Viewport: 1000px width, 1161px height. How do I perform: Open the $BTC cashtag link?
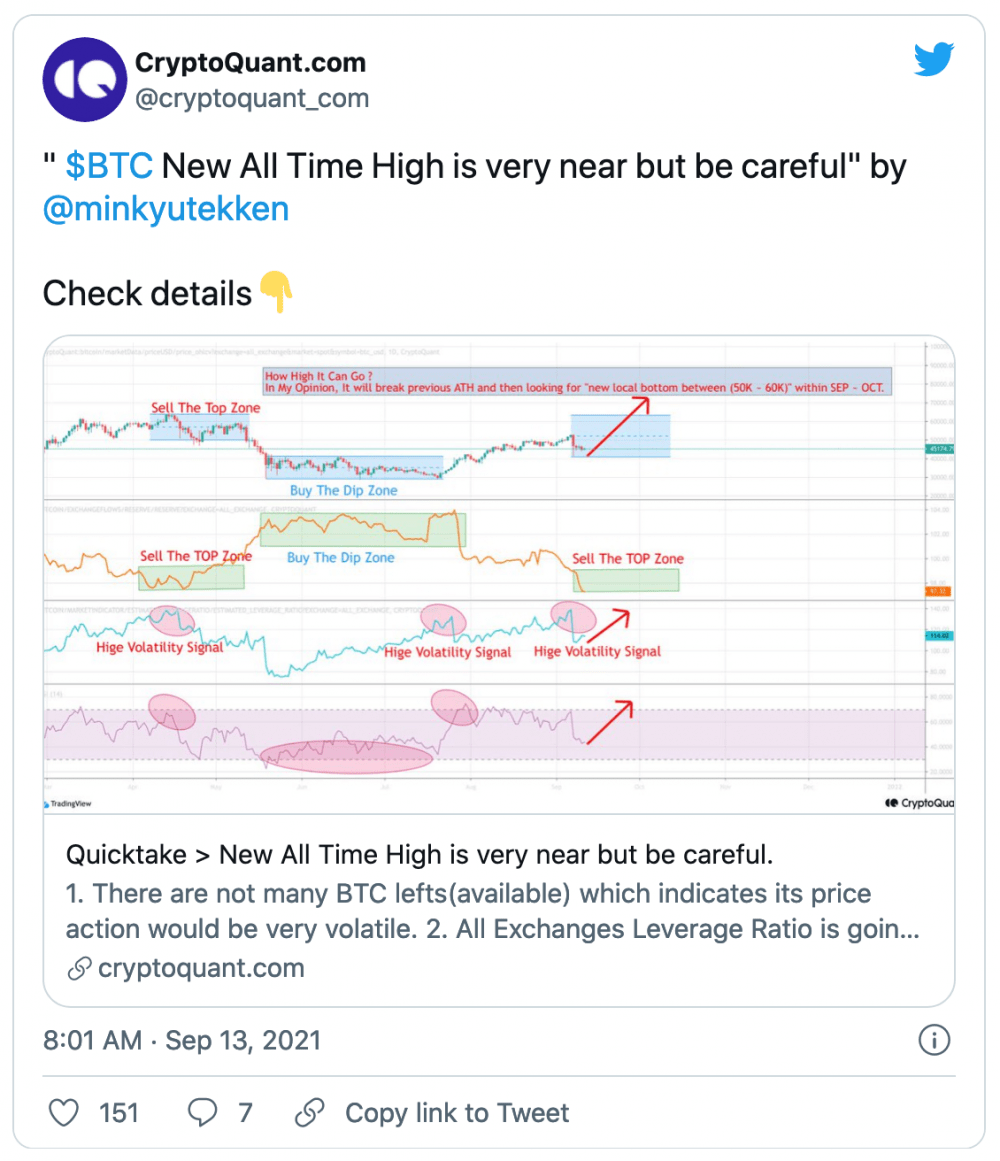pyautogui.click(x=109, y=166)
